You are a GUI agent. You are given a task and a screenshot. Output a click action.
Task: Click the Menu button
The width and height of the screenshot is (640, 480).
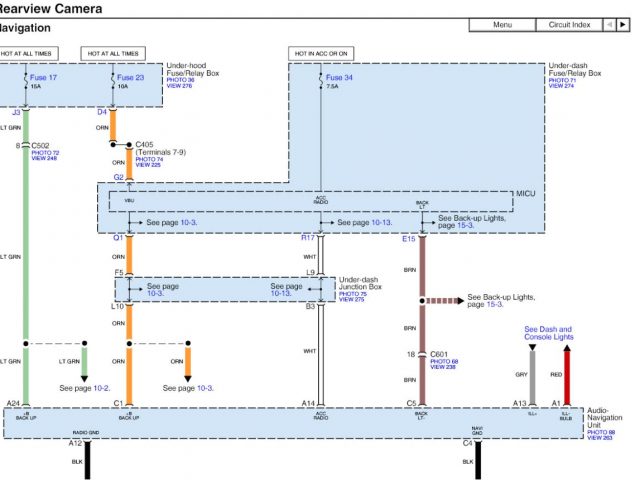pyautogui.click(x=503, y=24)
